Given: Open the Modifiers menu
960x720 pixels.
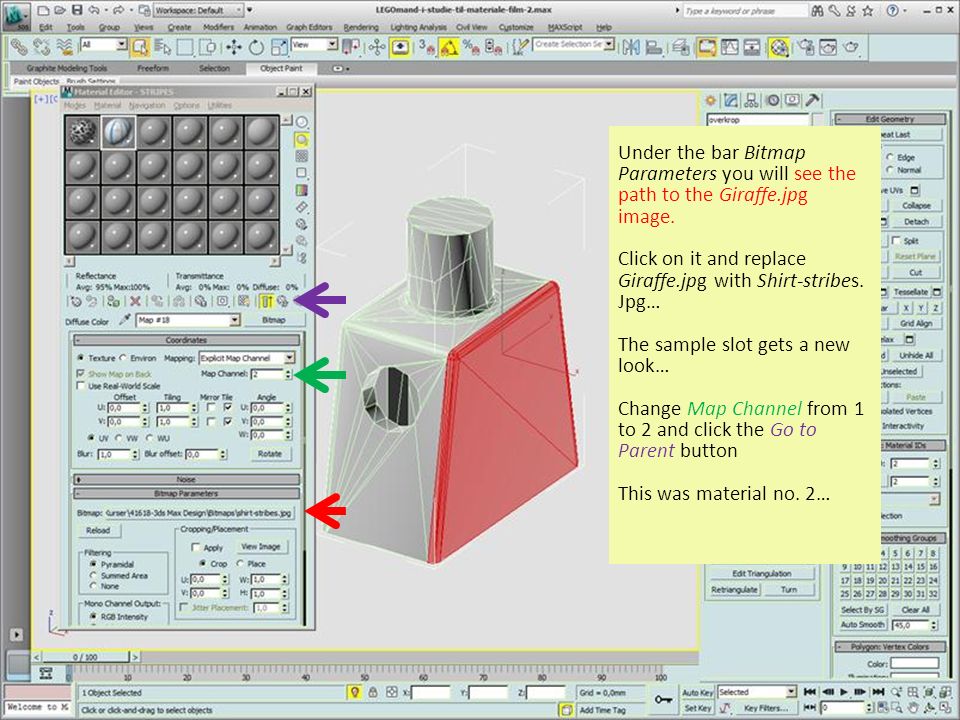Looking at the screenshot, I should tap(218, 28).
